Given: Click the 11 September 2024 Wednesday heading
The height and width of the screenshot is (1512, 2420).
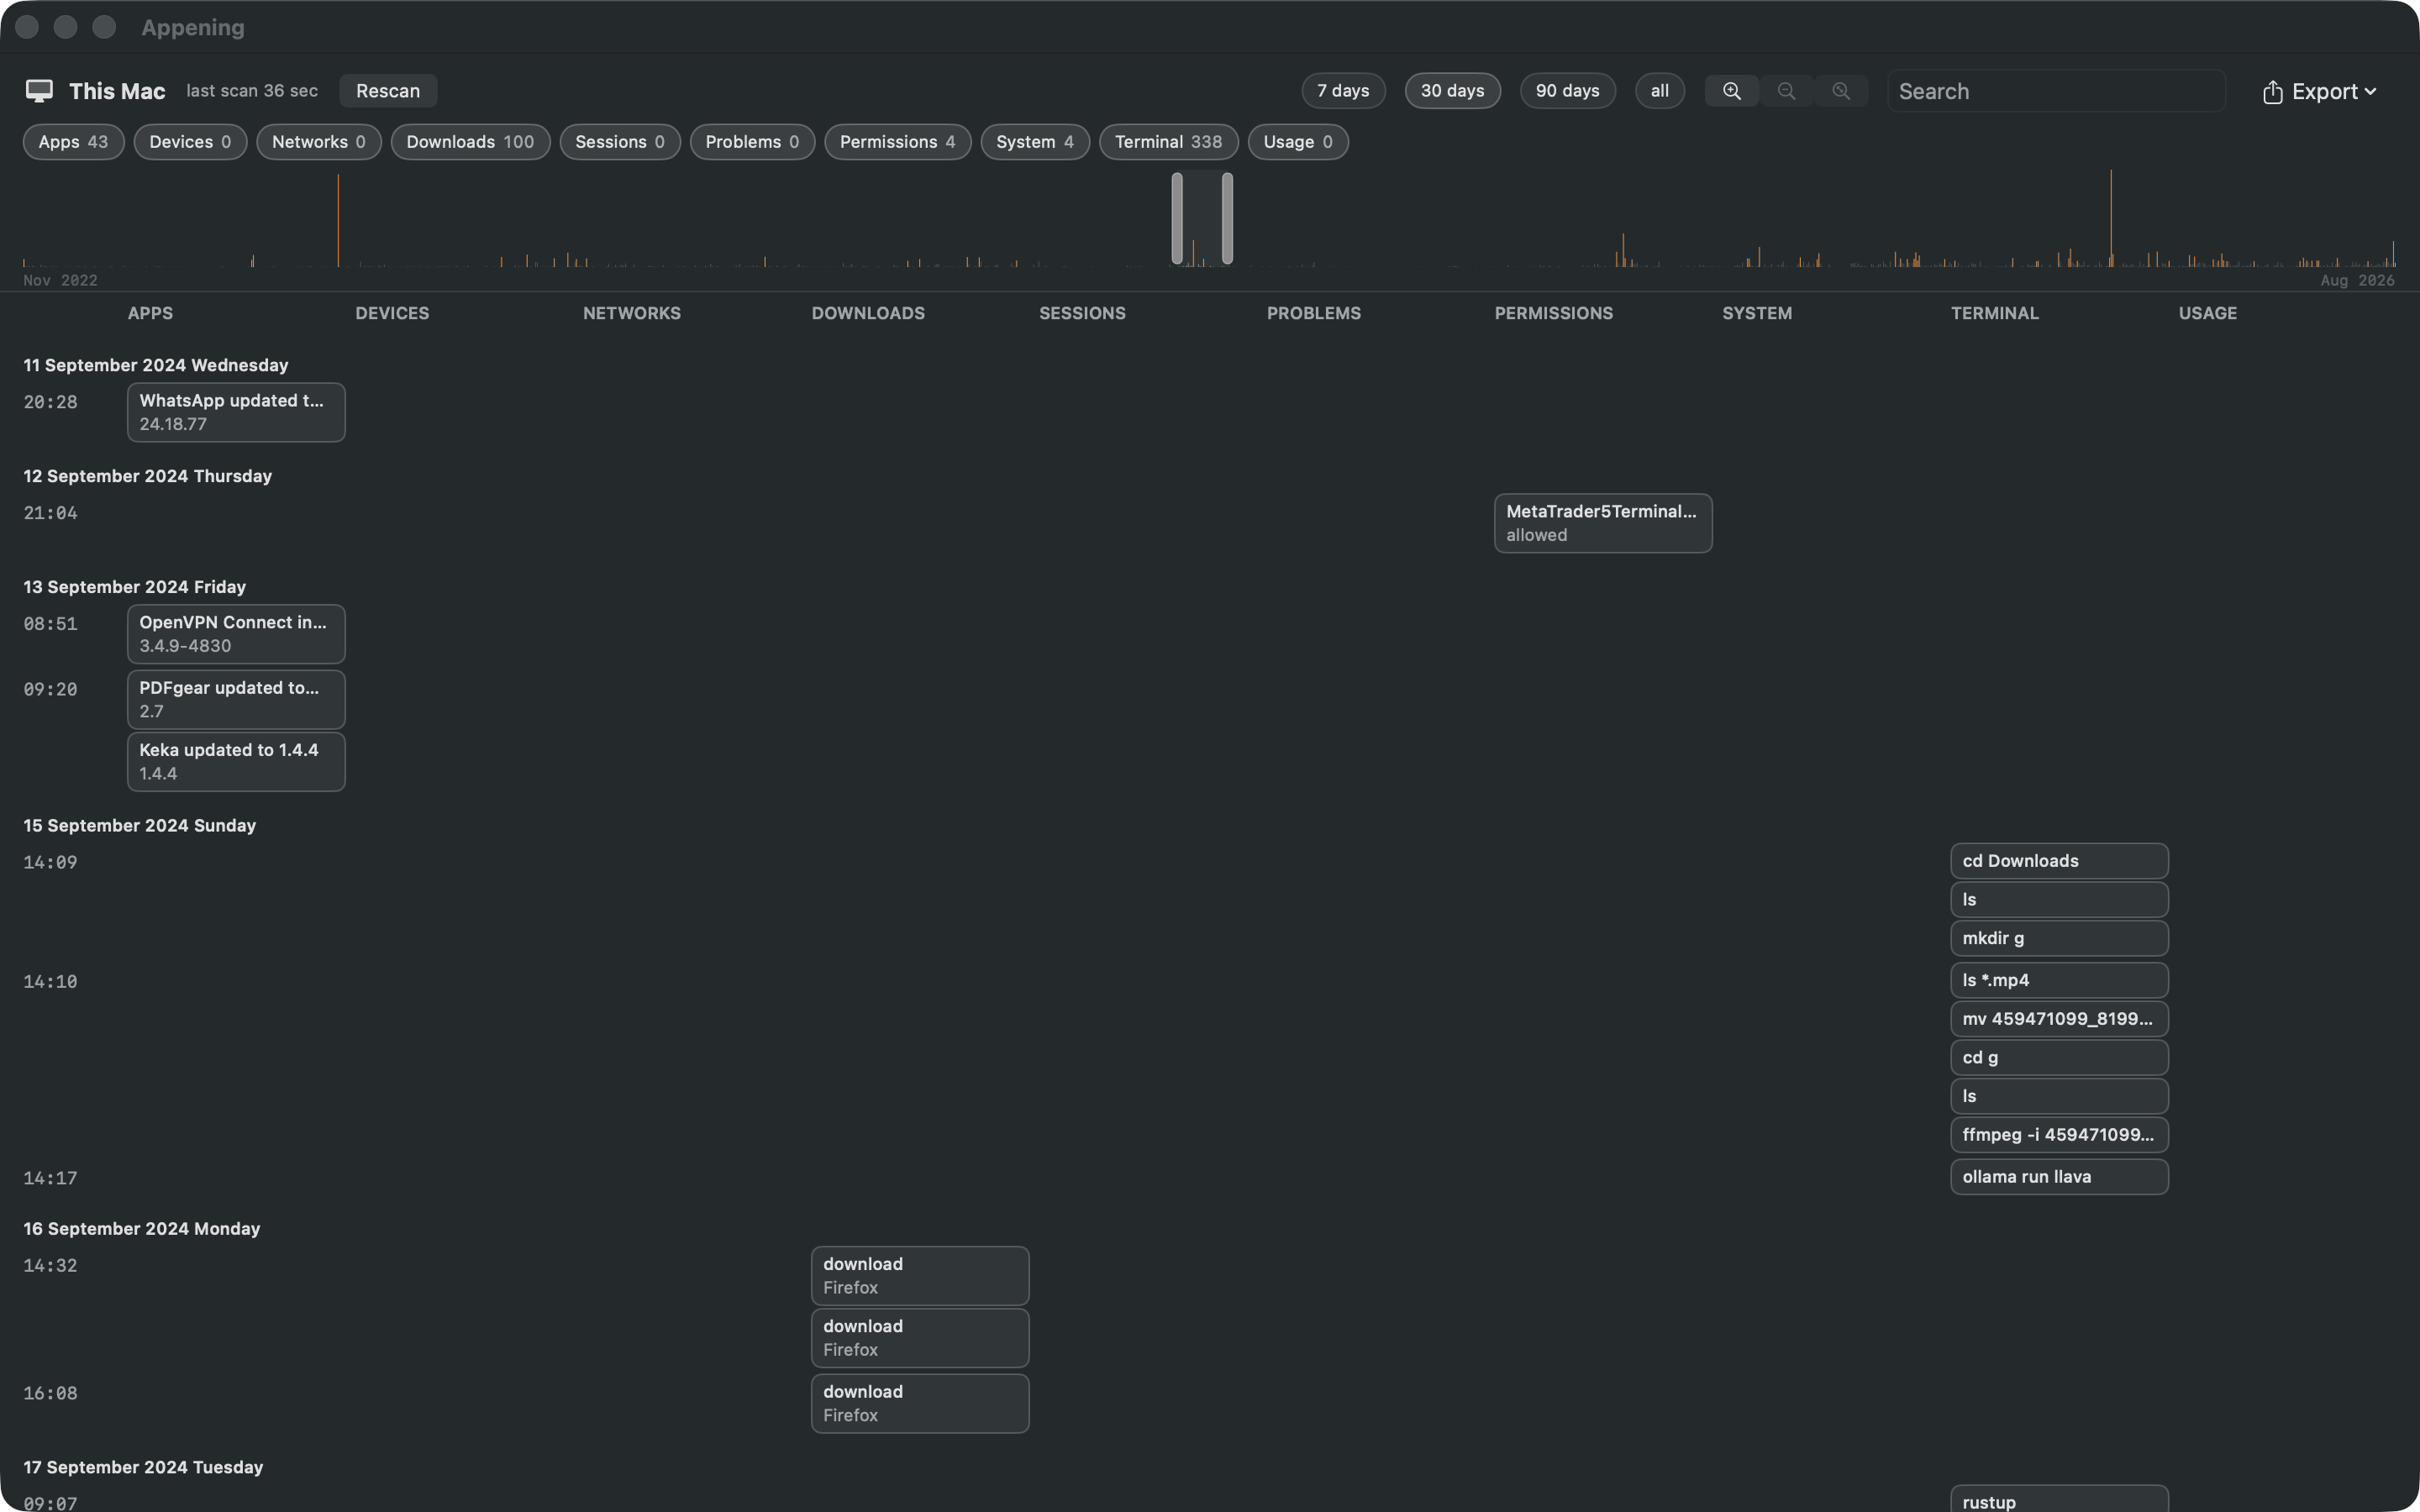Looking at the screenshot, I should coord(156,365).
